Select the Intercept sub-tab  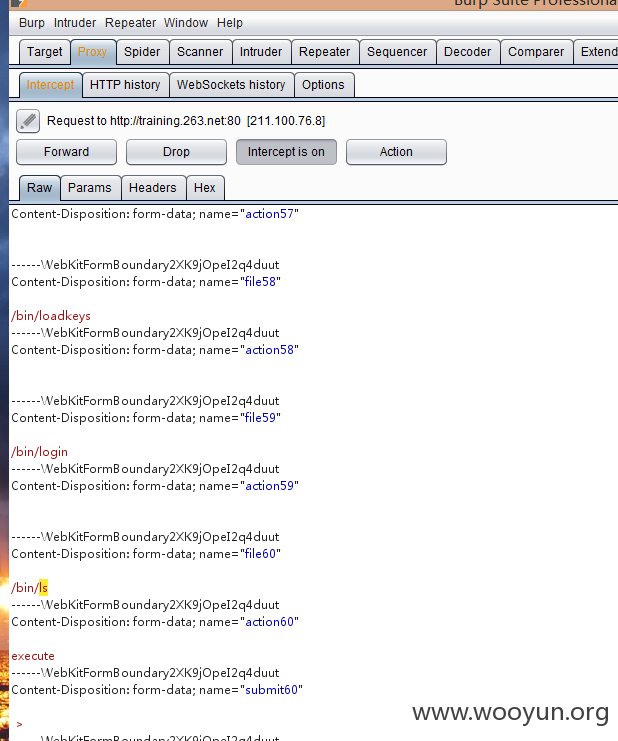(x=50, y=85)
